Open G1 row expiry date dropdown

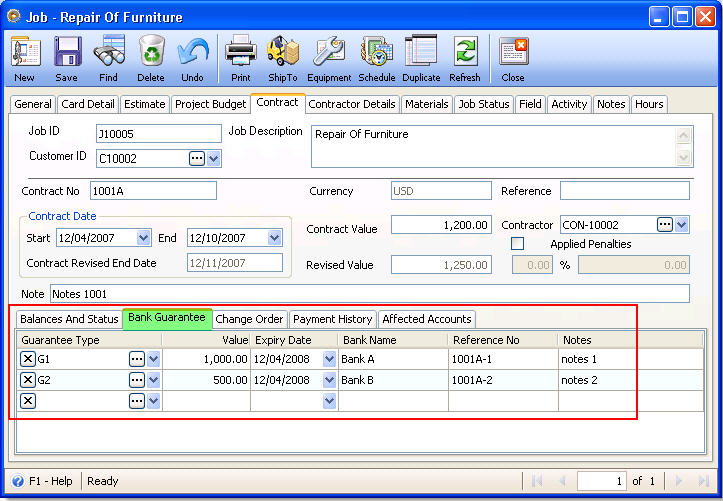329,359
